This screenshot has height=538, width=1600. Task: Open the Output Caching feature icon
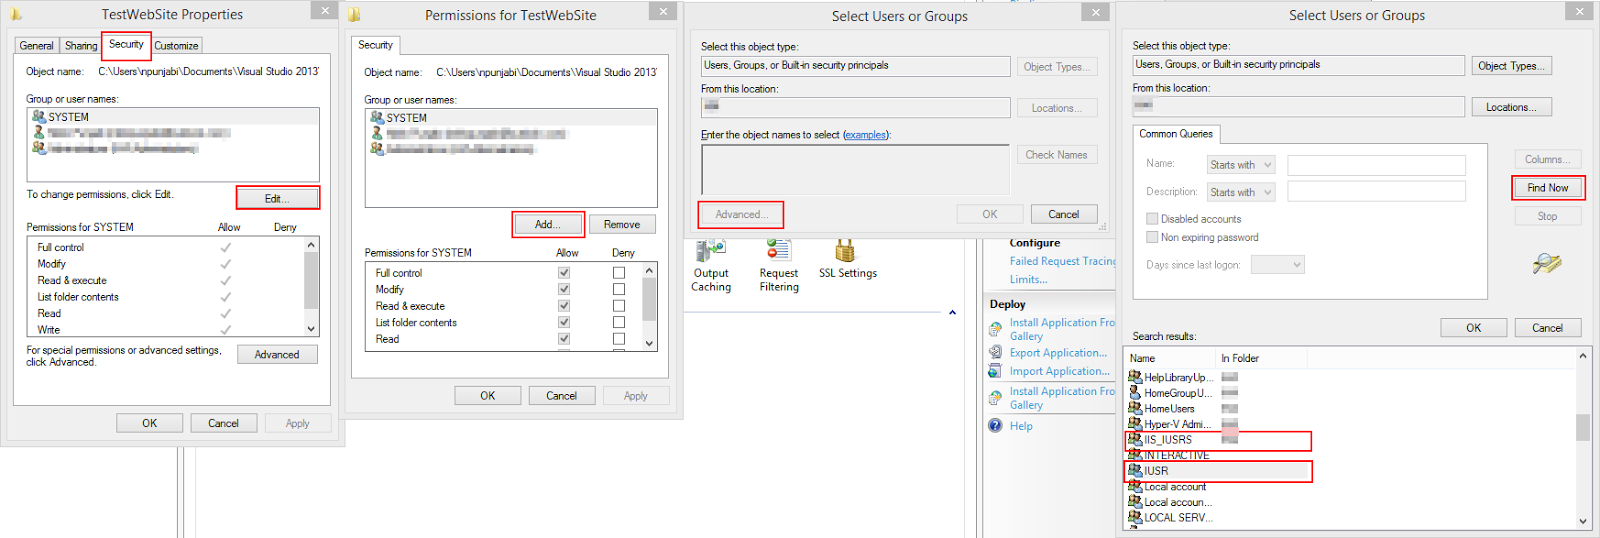click(x=711, y=250)
